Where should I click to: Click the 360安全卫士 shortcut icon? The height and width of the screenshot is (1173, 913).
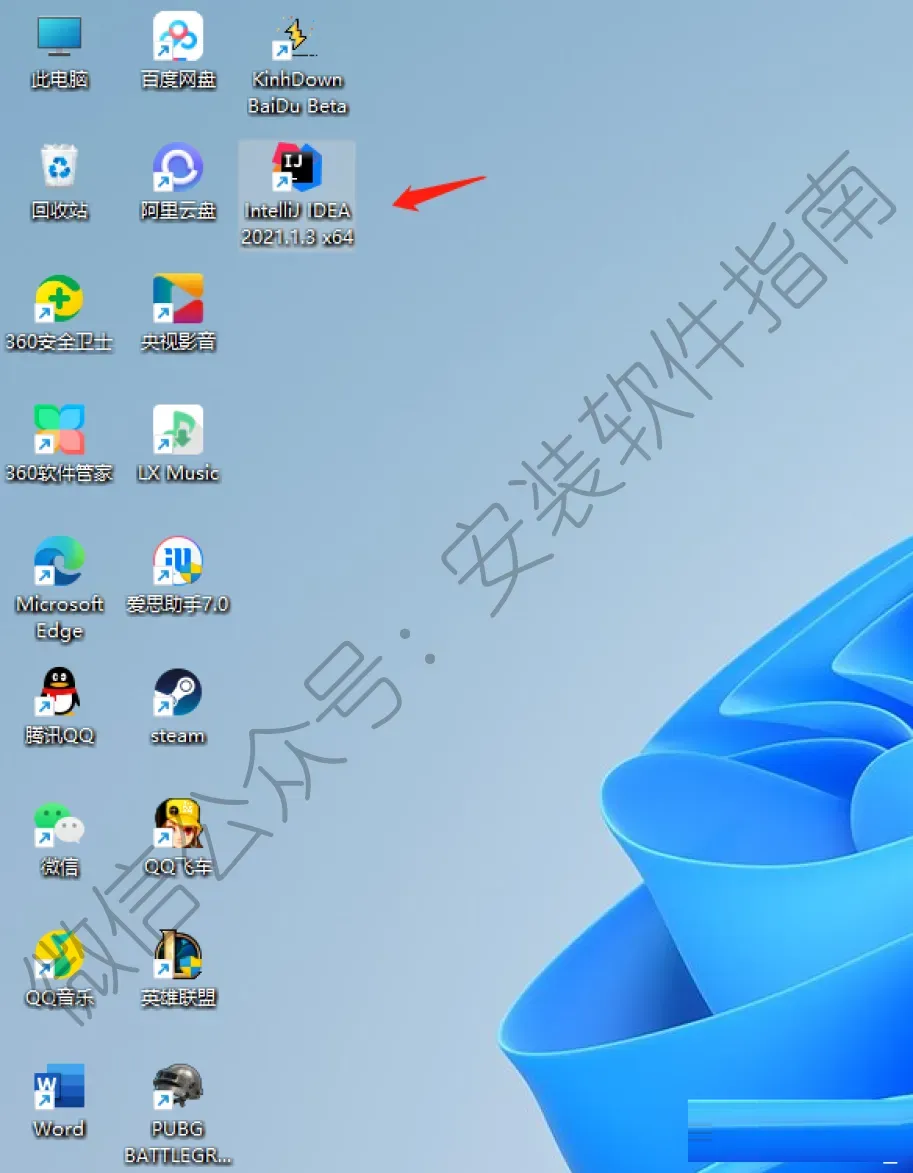coord(59,298)
